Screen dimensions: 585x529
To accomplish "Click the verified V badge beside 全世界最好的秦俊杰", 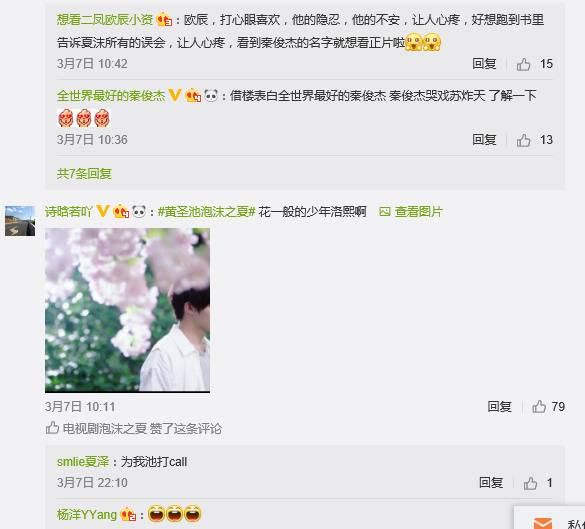I will coord(175,96).
